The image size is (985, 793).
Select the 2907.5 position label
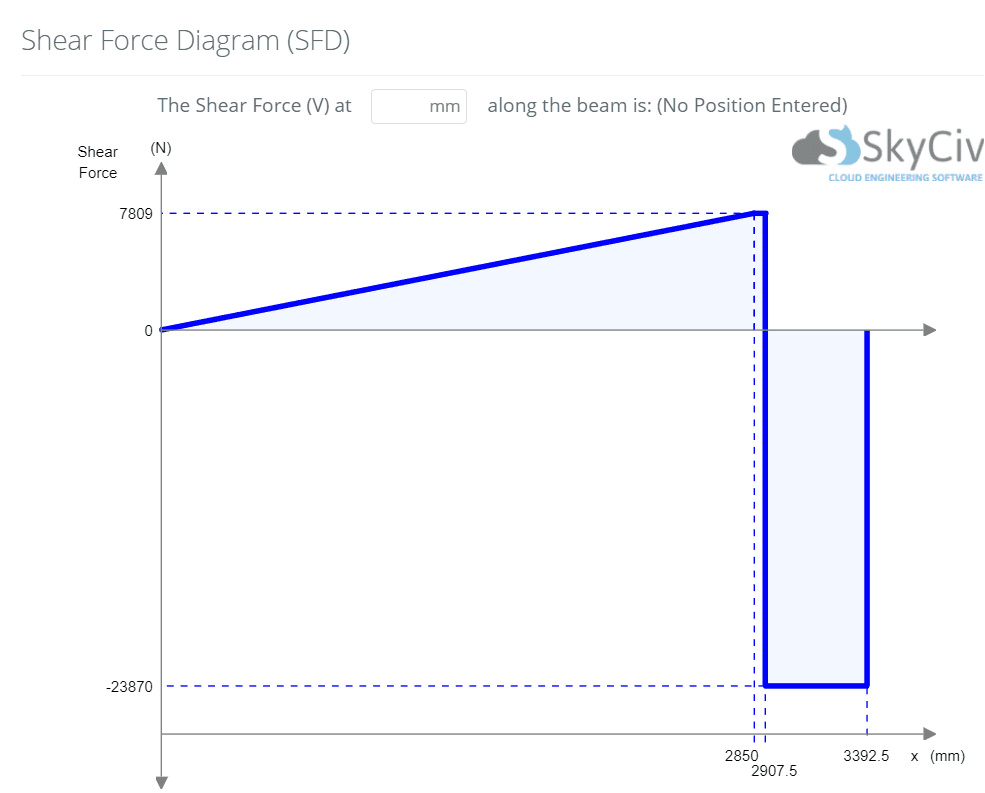pos(774,771)
